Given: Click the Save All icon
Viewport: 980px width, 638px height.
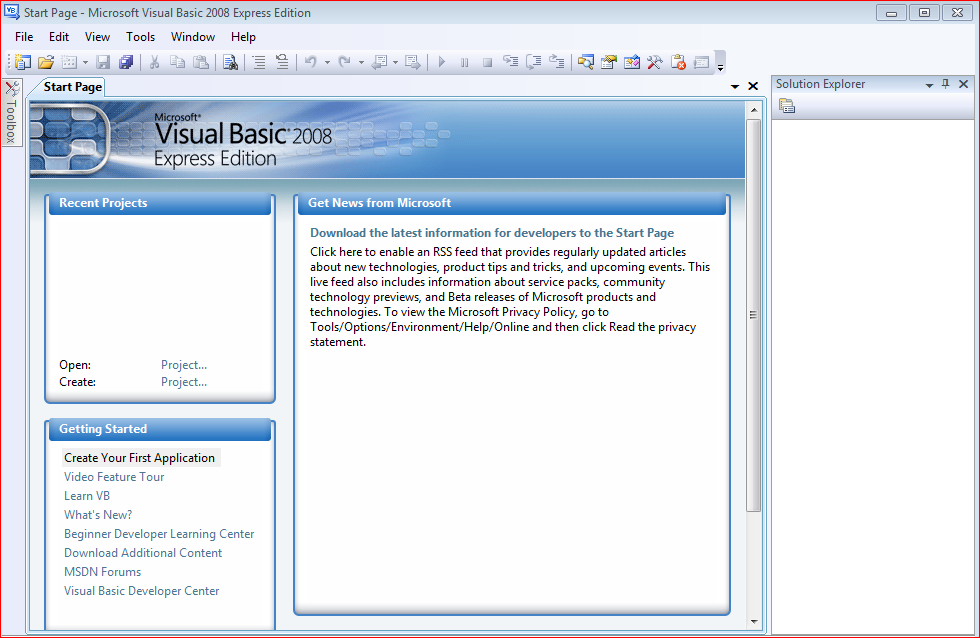Looking at the screenshot, I should [x=126, y=62].
